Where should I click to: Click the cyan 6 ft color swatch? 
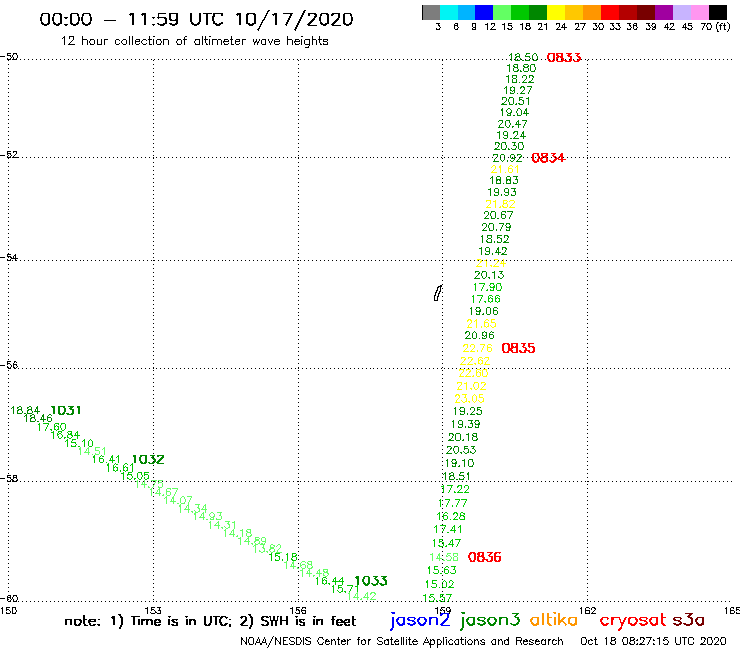coord(449,12)
